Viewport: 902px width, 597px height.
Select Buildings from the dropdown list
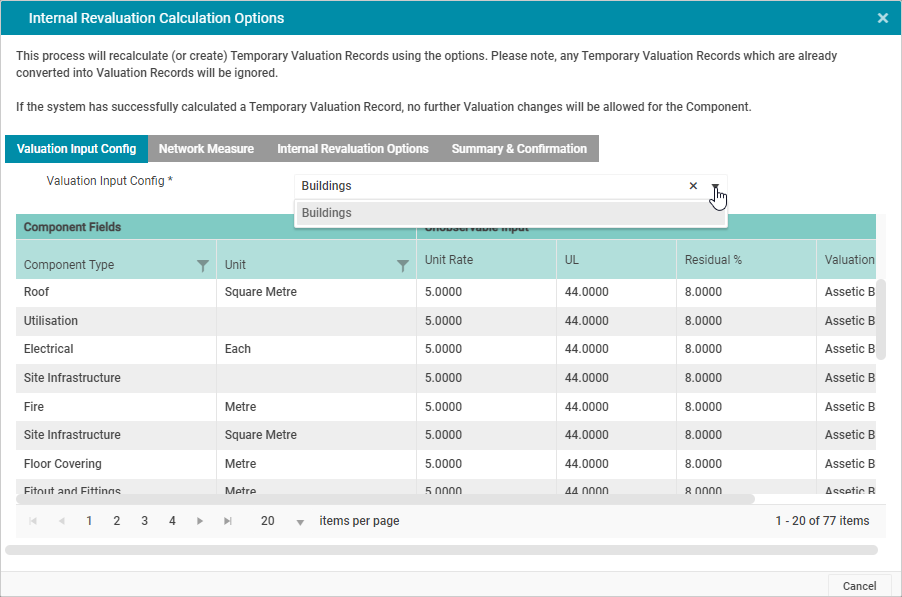click(x=510, y=213)
